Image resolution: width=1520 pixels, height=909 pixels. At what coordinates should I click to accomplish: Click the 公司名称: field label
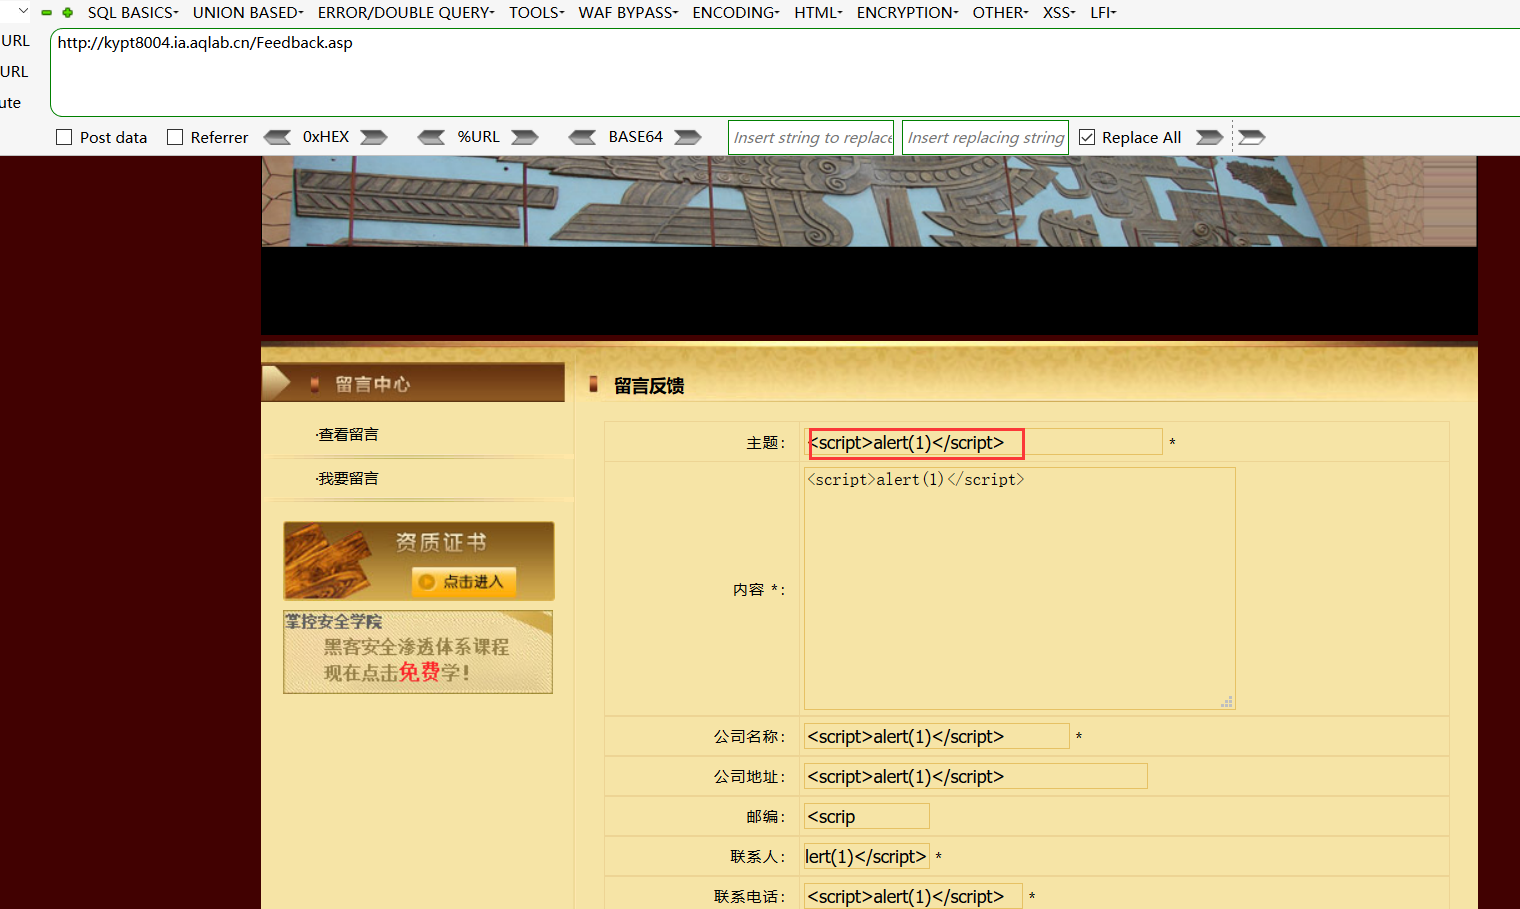(750, 737)
